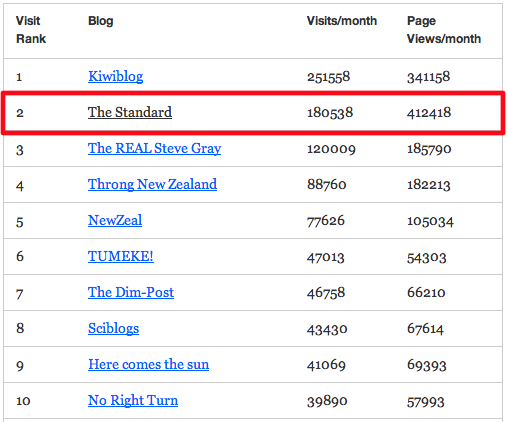Viewport: 508px width, 422px height.
Task: Open The Dim-Post link
Action: pos(131,292)
